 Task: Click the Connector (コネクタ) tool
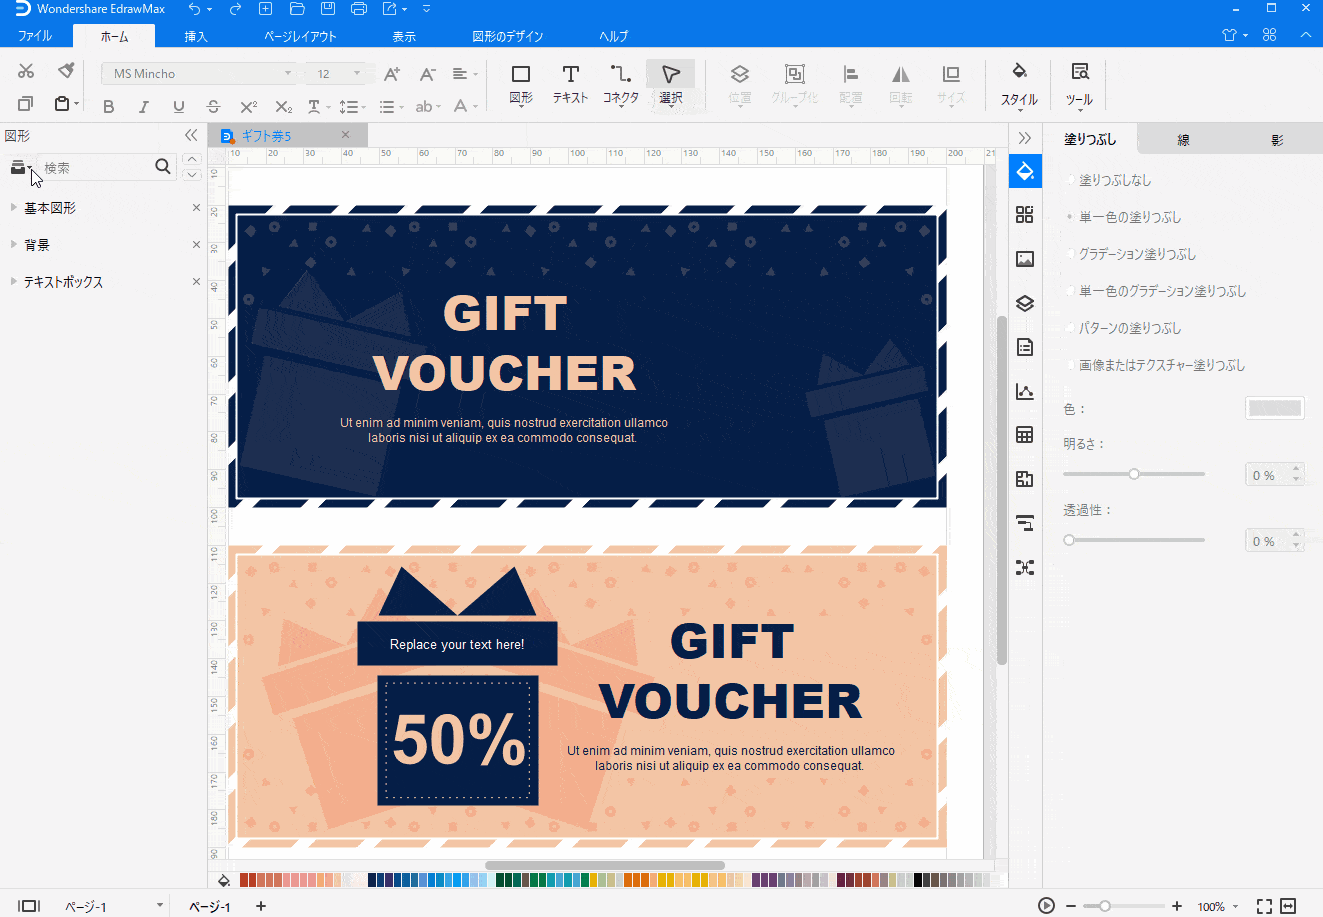620,83
